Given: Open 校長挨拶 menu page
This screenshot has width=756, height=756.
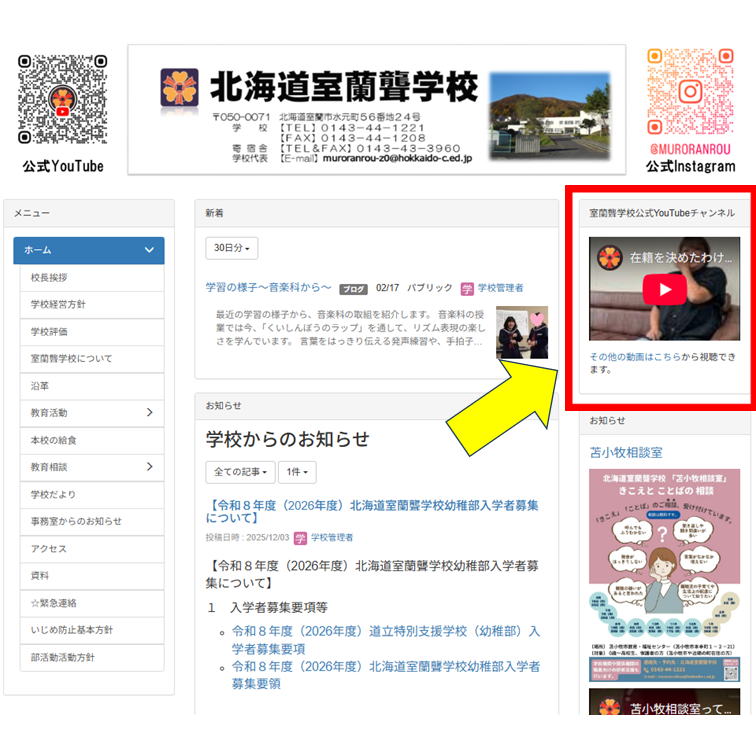Looking at the screenshot, I should point(50,277).
